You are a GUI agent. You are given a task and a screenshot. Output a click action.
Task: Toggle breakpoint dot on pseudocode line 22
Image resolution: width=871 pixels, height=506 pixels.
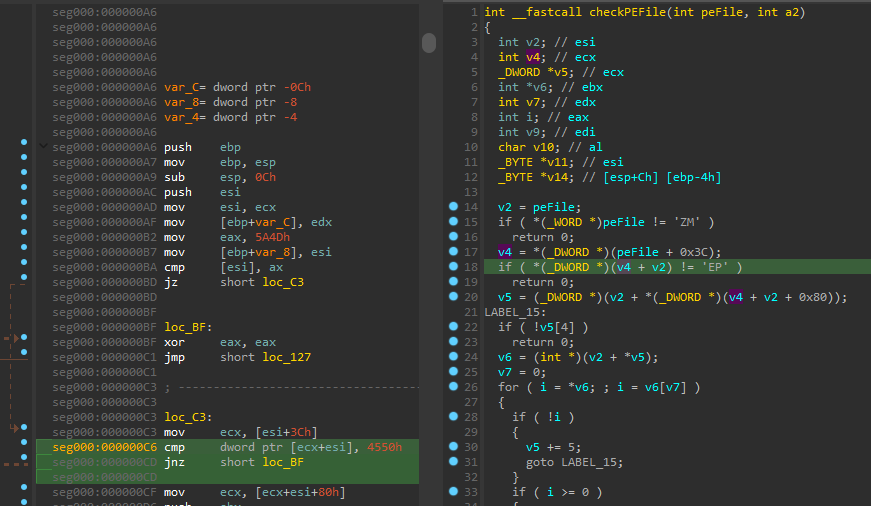453,327
